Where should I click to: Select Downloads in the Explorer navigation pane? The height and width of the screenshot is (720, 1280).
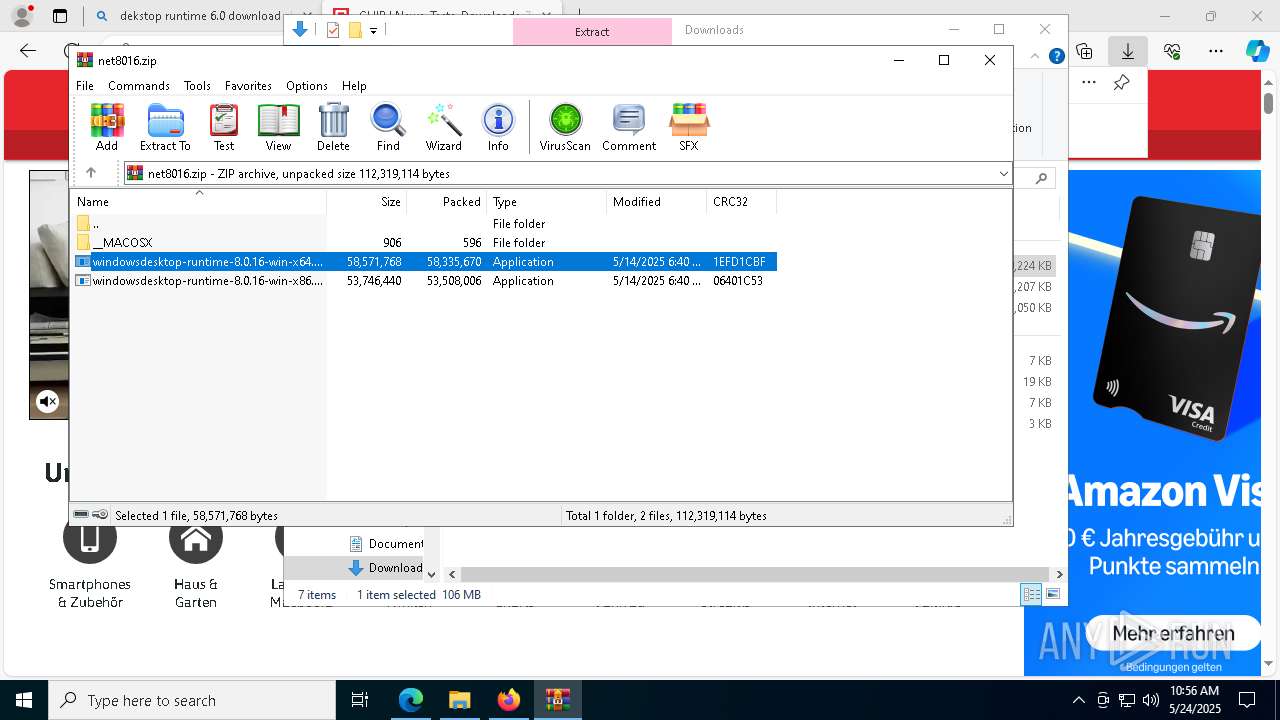(x=385, y=568)
